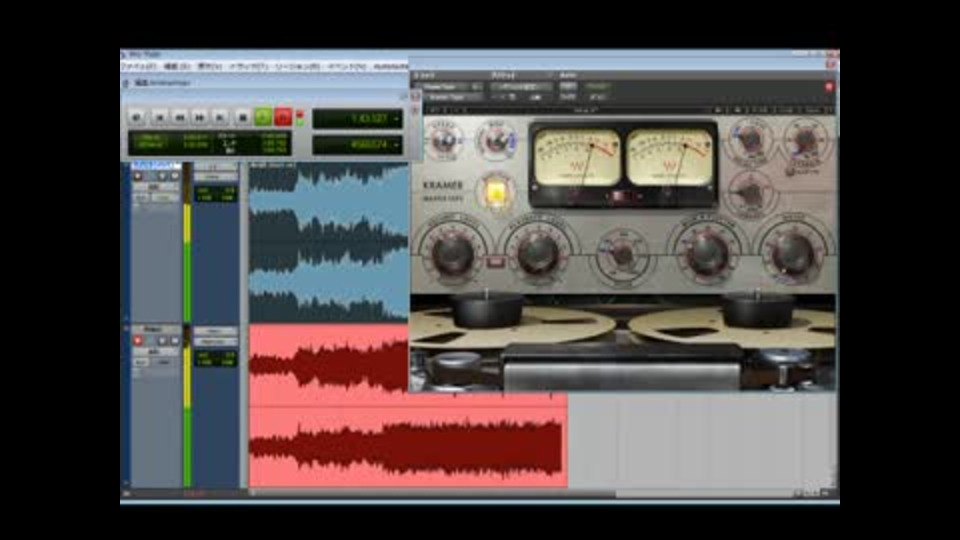Click the red target button in plugin header
The width and height of the screenshot is (960, 540).
click(x=829, y=87)
